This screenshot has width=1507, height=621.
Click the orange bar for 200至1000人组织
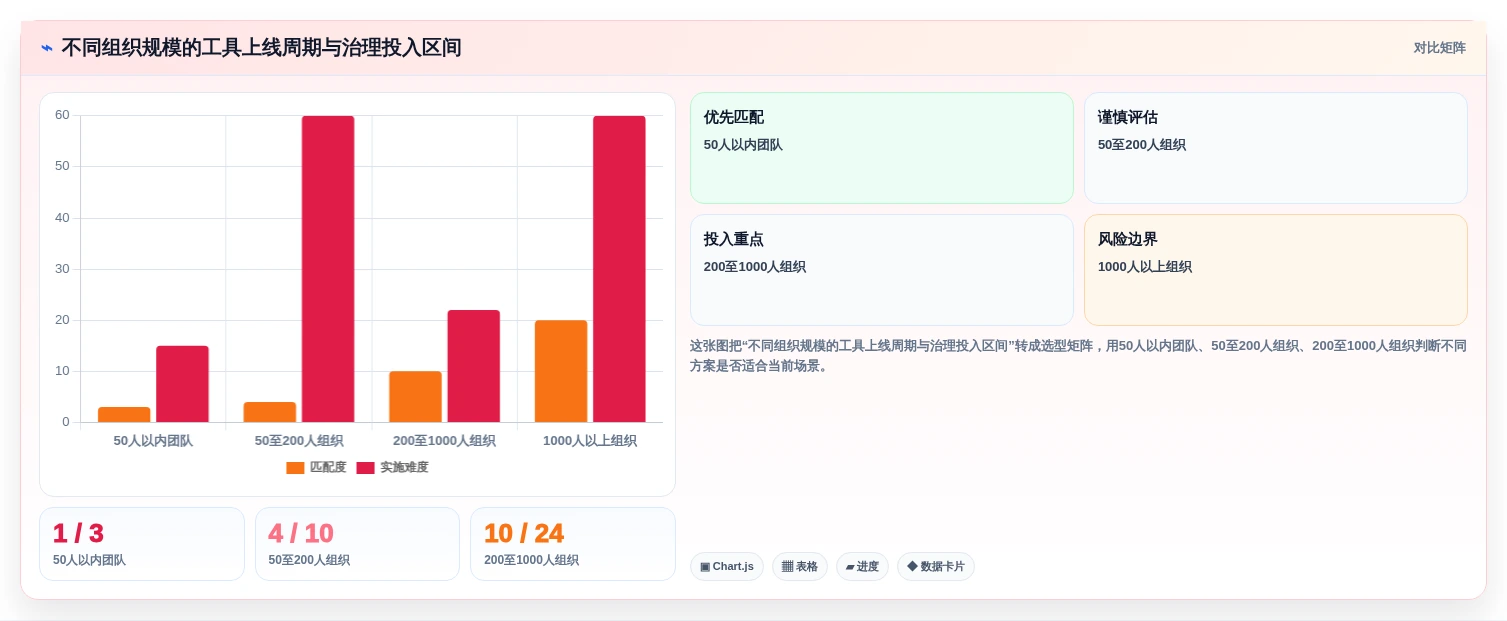[x=415, y=397]
